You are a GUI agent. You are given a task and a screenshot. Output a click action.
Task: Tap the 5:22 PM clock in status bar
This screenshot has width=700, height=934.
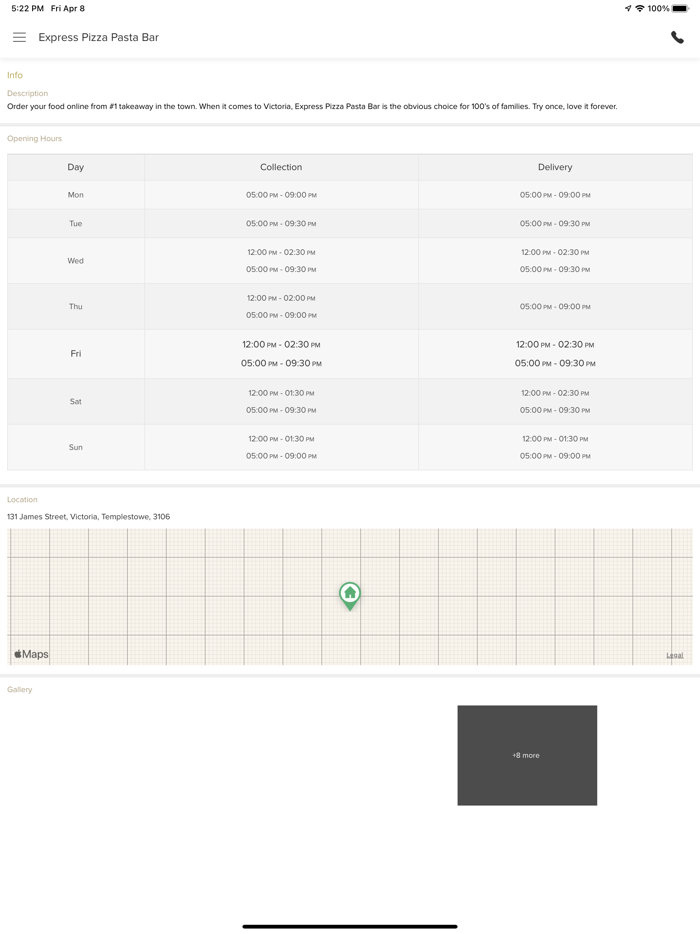coord(27,8)
